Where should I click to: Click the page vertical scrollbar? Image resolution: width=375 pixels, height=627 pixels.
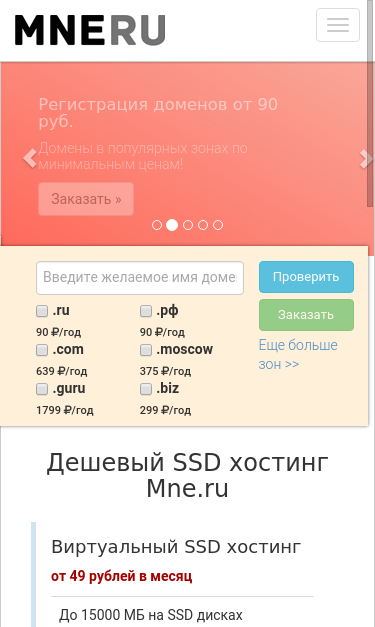[371, 104]
